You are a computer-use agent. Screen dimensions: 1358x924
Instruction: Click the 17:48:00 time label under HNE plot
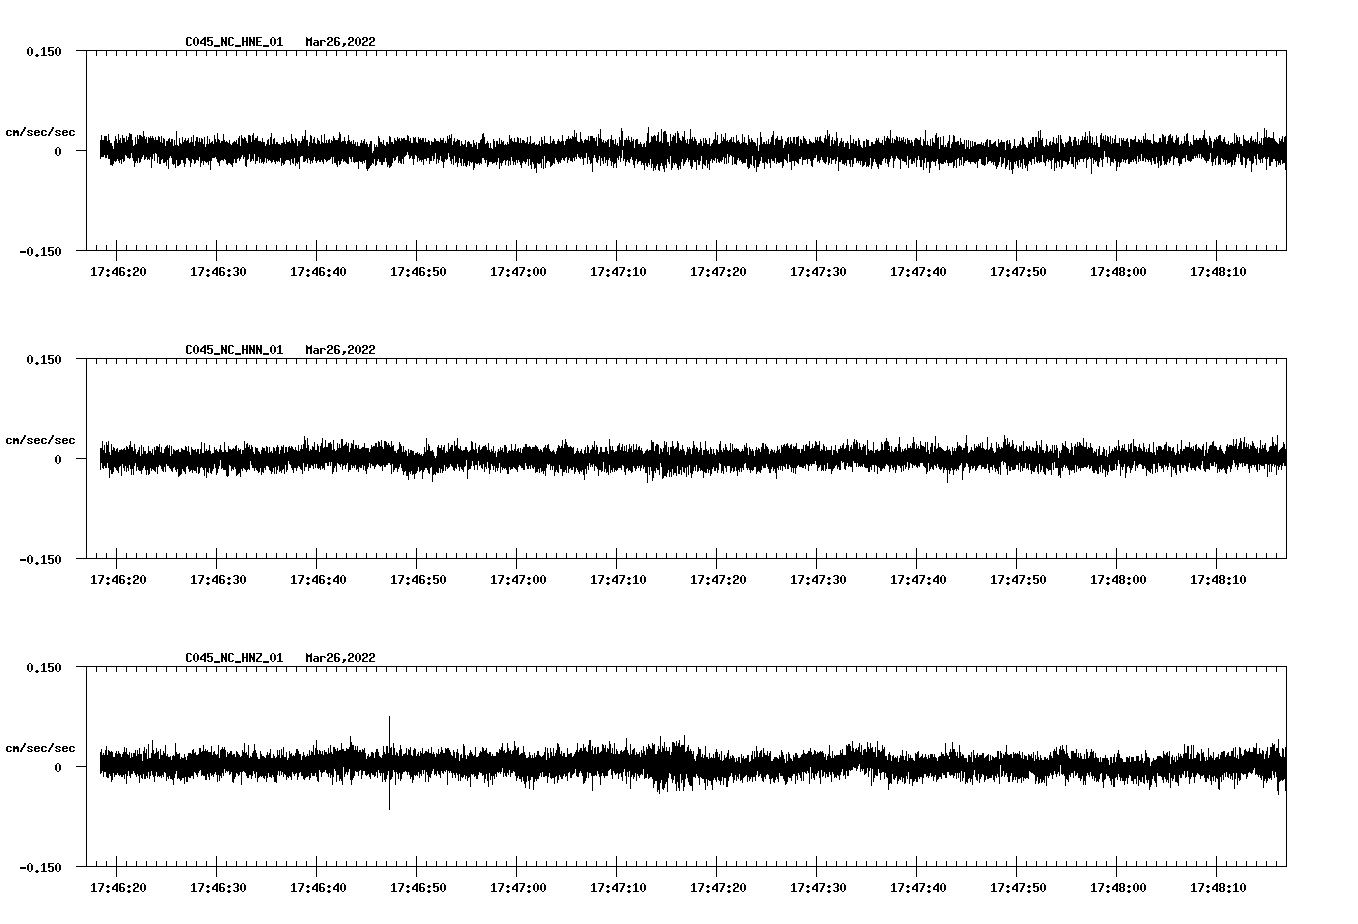[x=1118, y=272]
